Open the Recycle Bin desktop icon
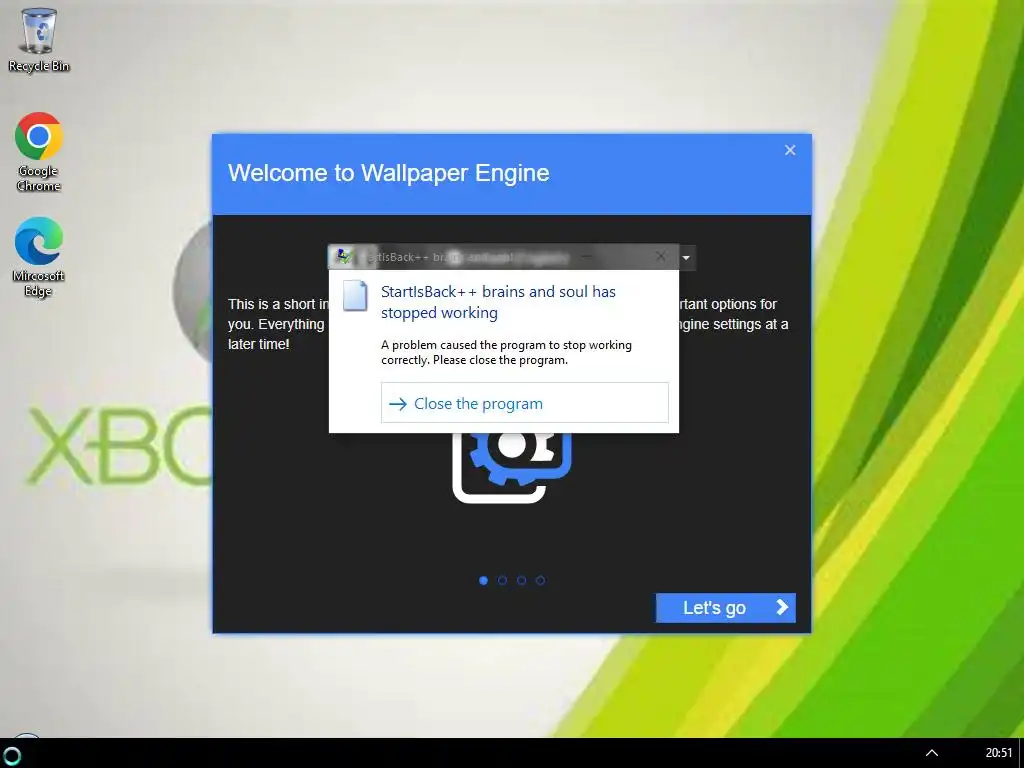Image resolution: width=1024 pixels, height=768 pixels. coord(39,39)
